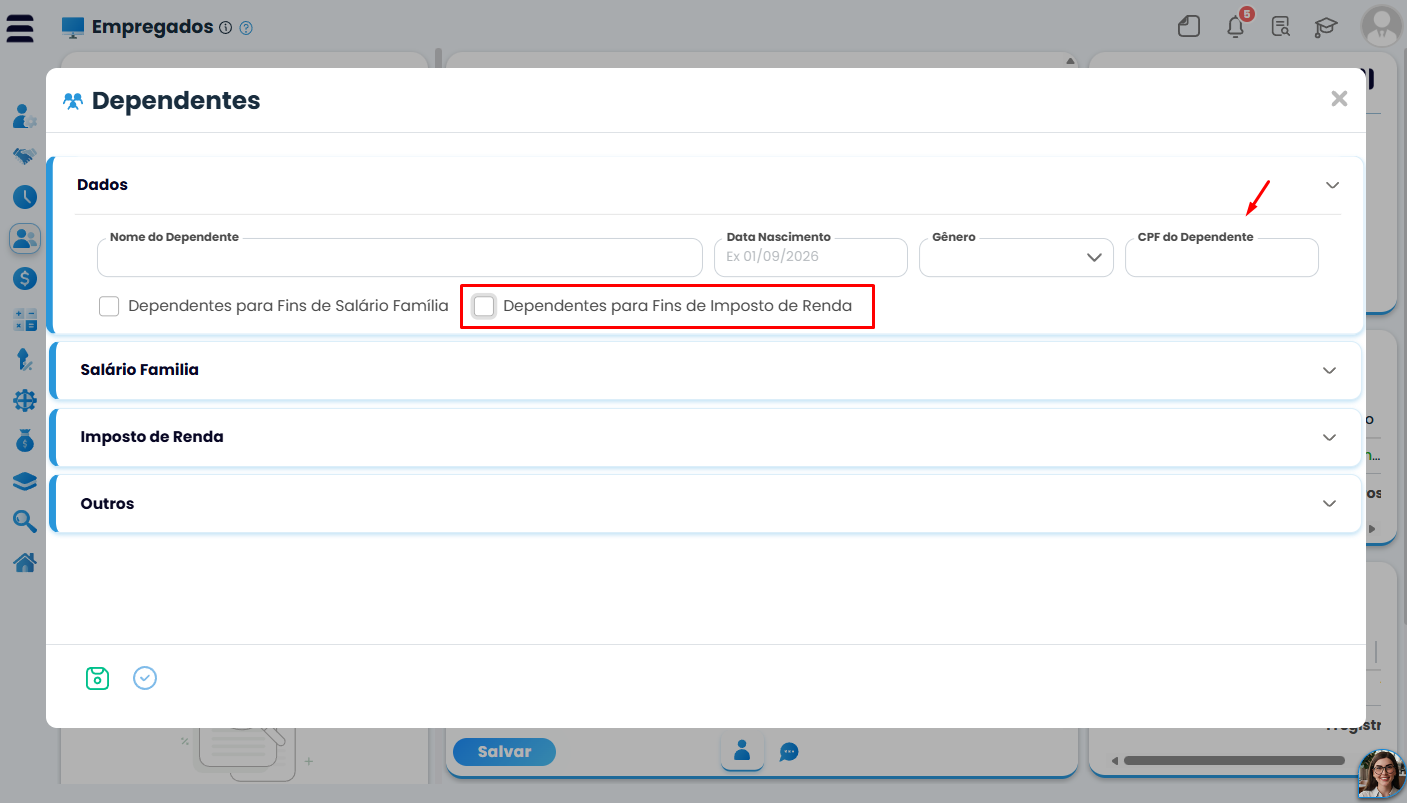
Task: Click the blue checkmark confirm icon
Action: coord(145,678)
